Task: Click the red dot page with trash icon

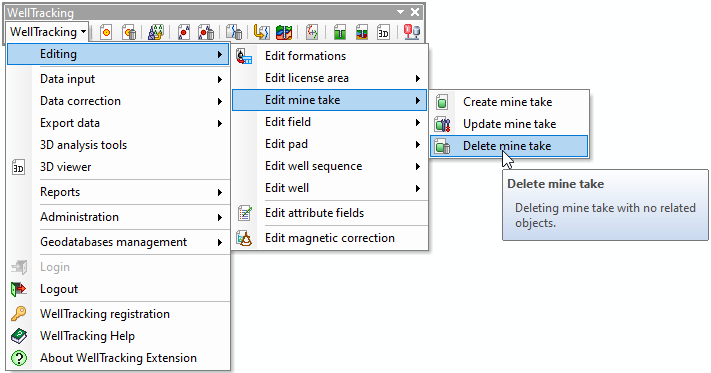Action: 206,32
